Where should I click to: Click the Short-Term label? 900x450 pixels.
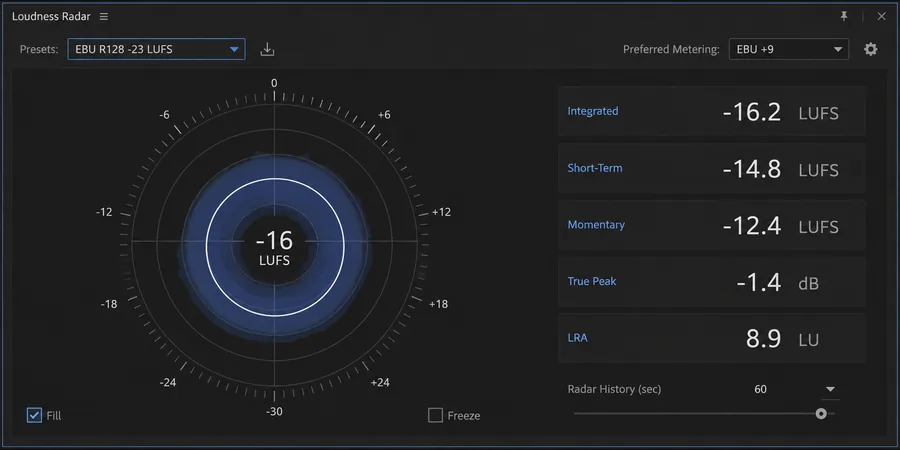click(595, 168)
